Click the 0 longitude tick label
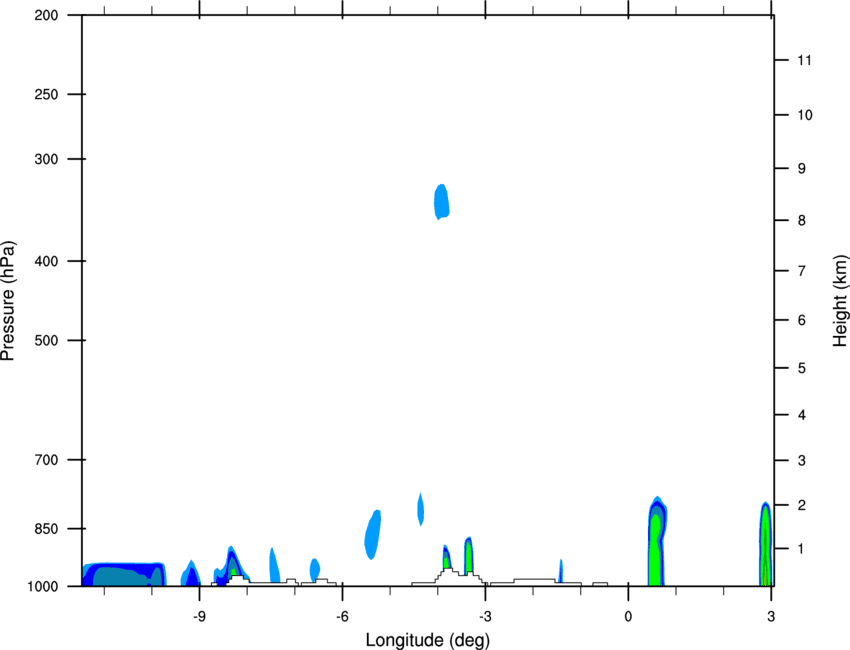 tap(628, 617)
